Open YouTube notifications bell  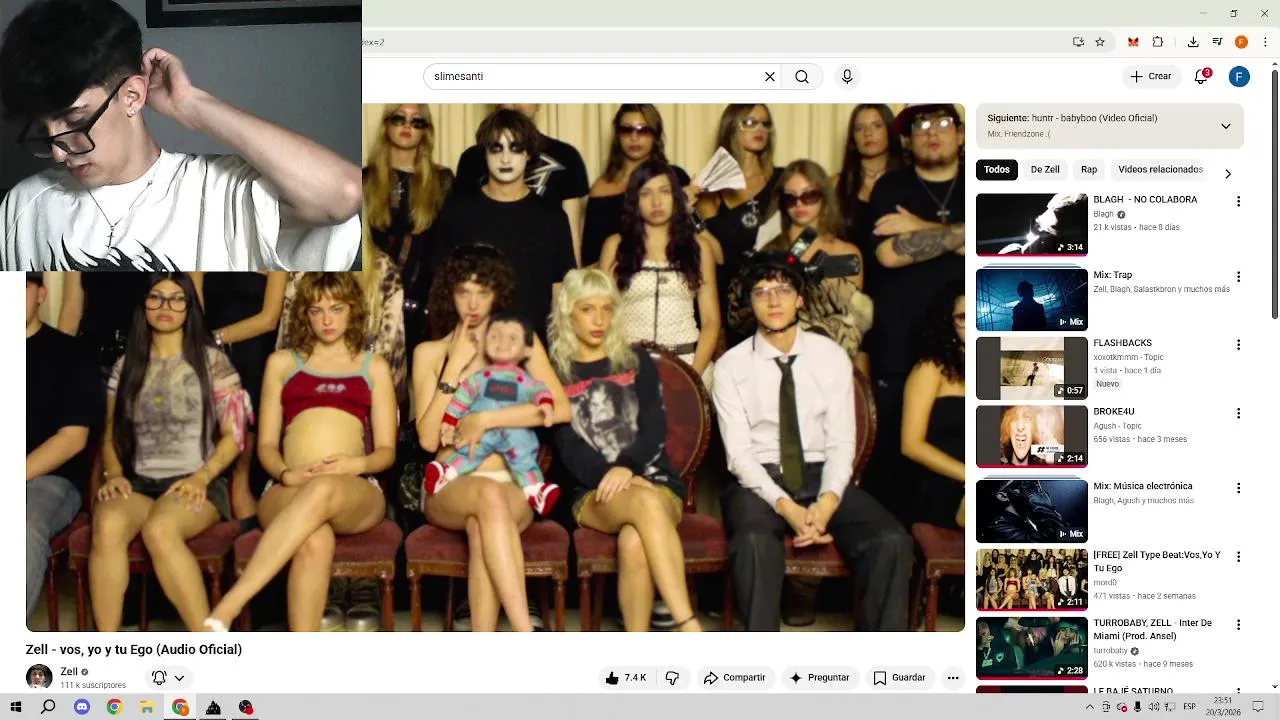[1202, 76]
